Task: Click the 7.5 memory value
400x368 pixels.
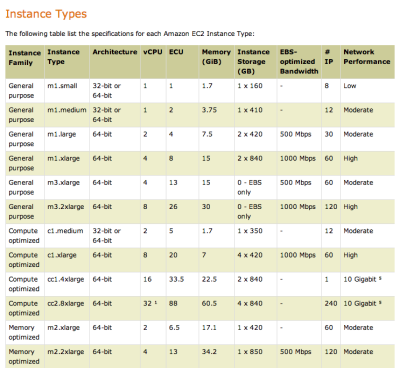Action: click(207, 134)
